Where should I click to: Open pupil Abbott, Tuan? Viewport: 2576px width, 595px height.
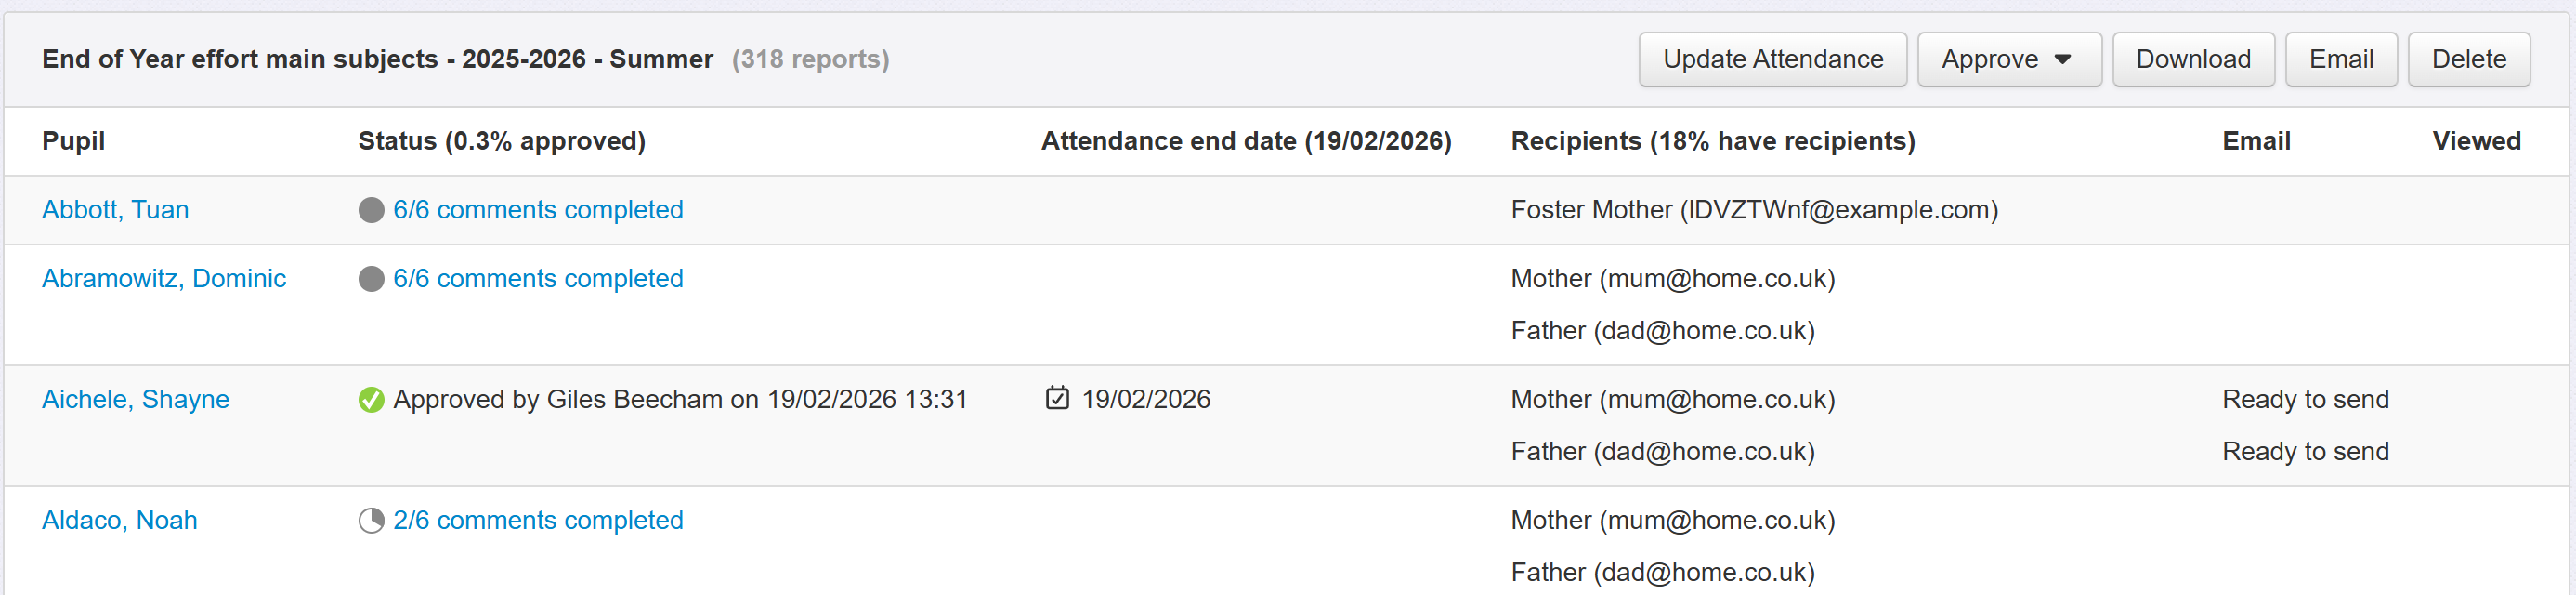pos(115,210)
